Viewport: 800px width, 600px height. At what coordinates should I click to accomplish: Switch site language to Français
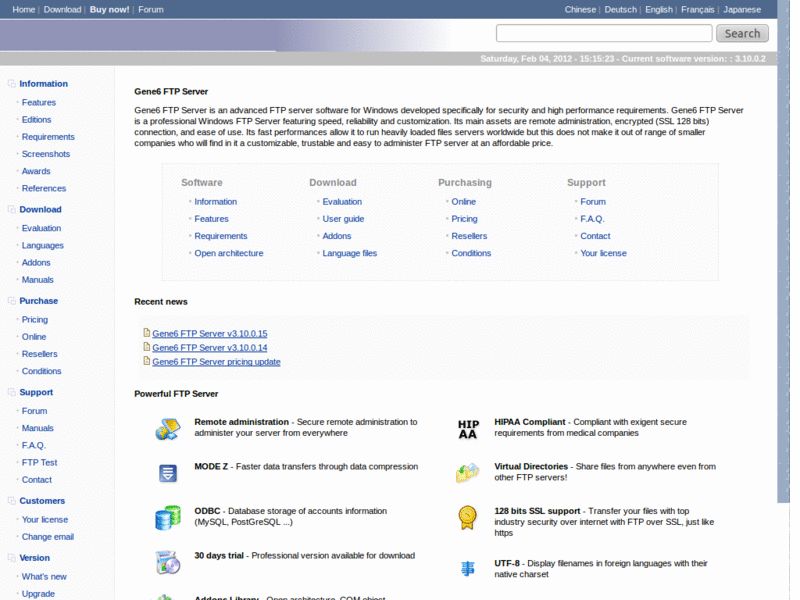pyautogui.click(x=697, y=9)
